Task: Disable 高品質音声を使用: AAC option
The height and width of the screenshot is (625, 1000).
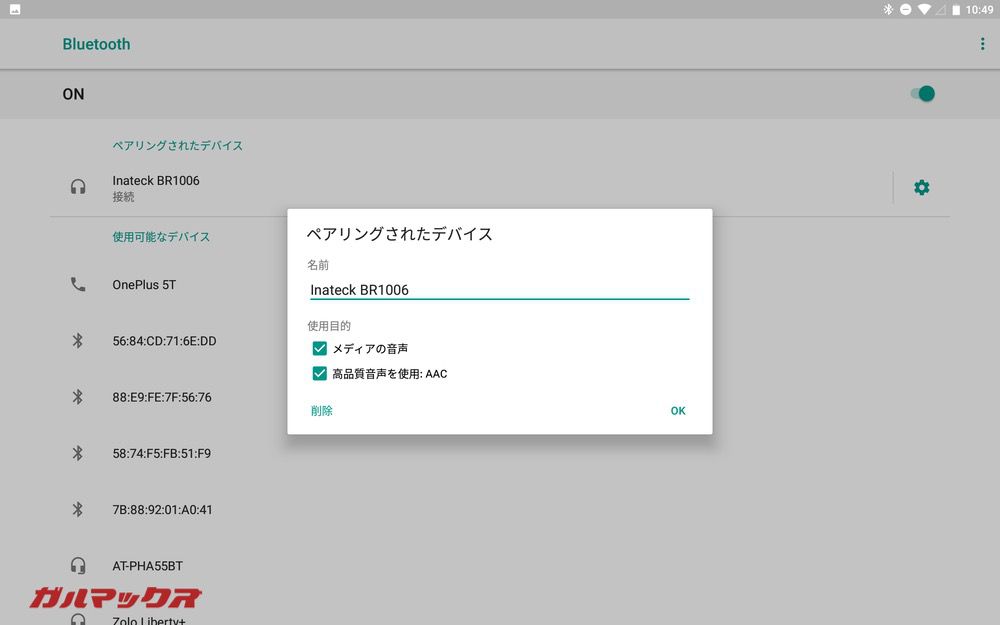Action: (x=319, y=373)
